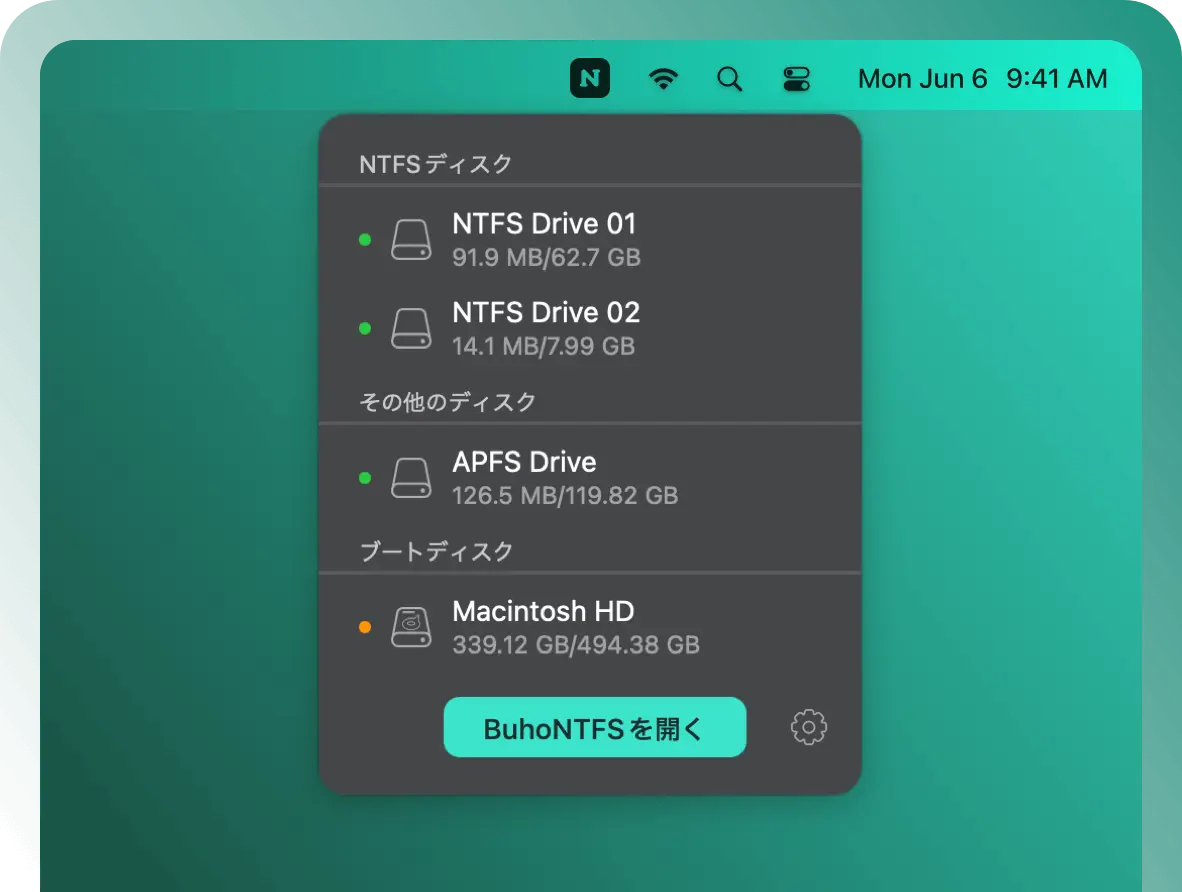
Task: Click the BuhoNTFS menu bar icon
Action: click(589, 78)
